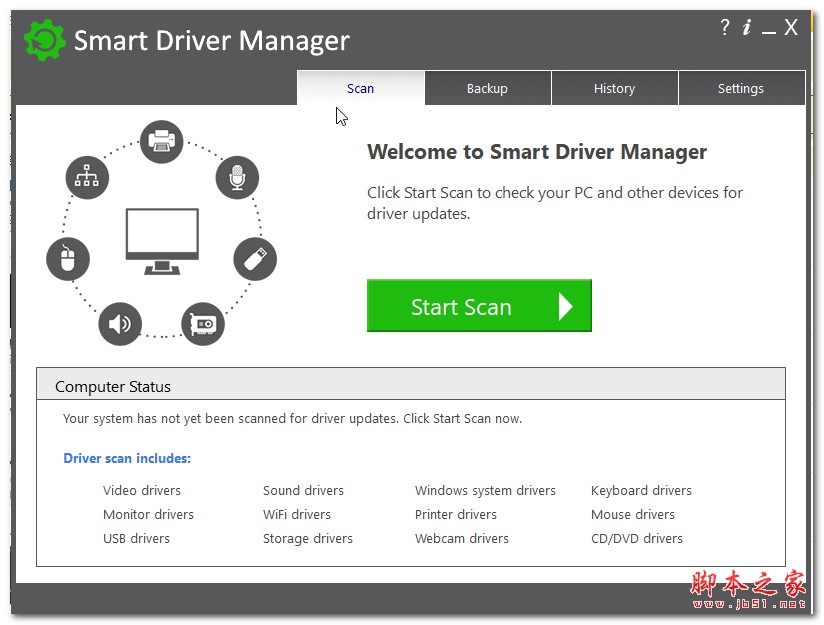Select the Scan tab
This screenshot has height=625, width=824.
point(360,89)
